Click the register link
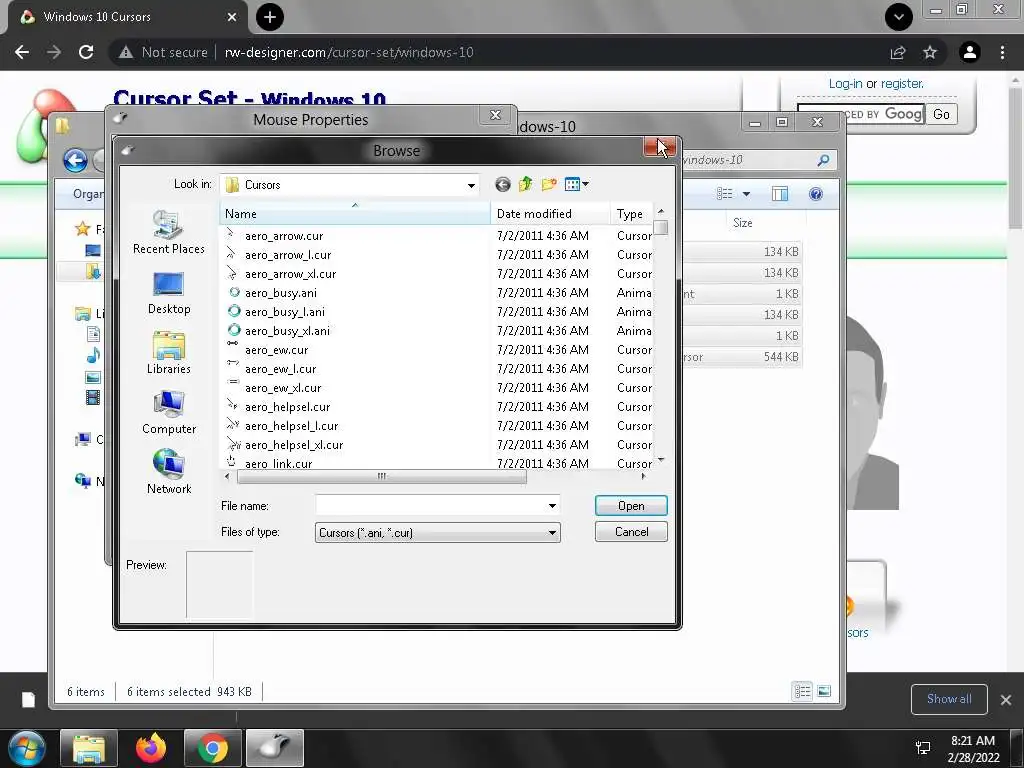 coord(902,84)
